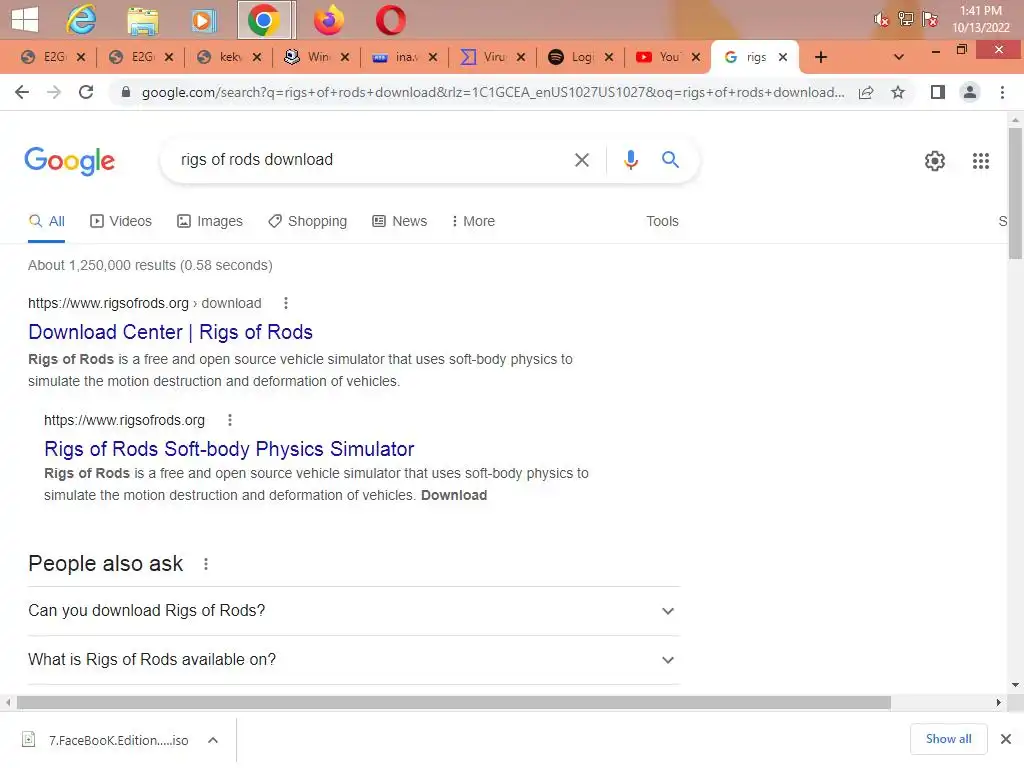1024x768 pixels.
Task: Open the Chrome profile avatar
Action: pyautogui.click(x=970, y=92)
